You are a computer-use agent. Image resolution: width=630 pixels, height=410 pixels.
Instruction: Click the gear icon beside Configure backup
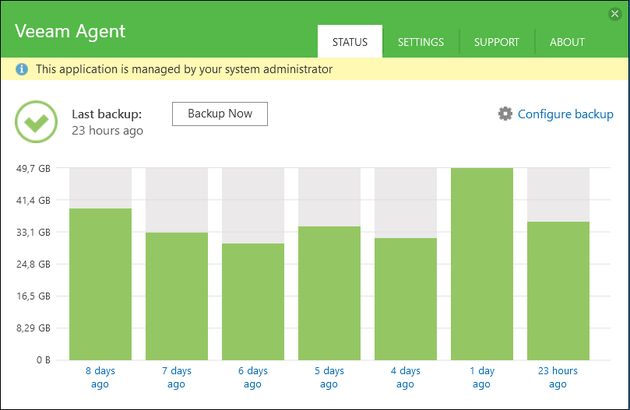(505, 114)
